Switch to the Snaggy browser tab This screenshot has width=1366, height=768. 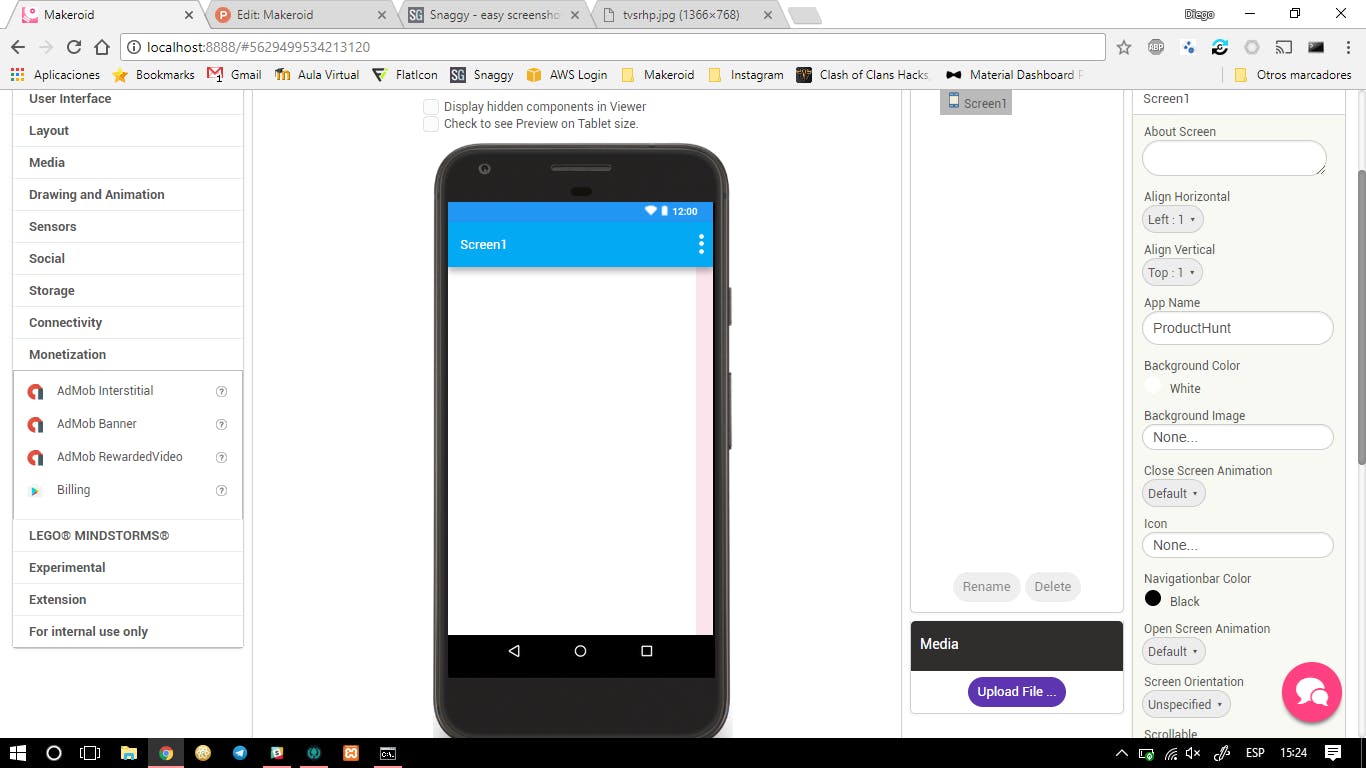(x=494, y=15)
